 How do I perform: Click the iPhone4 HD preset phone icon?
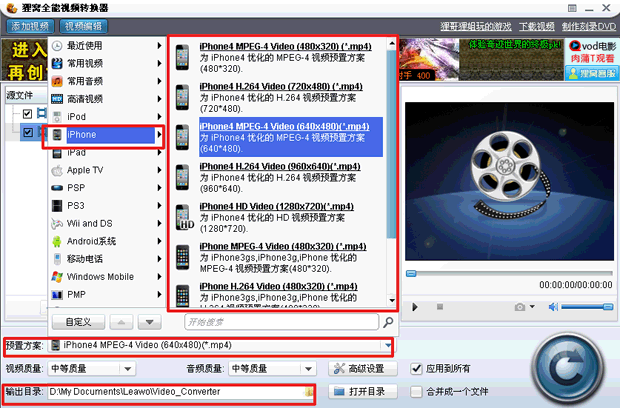point(184,217)
